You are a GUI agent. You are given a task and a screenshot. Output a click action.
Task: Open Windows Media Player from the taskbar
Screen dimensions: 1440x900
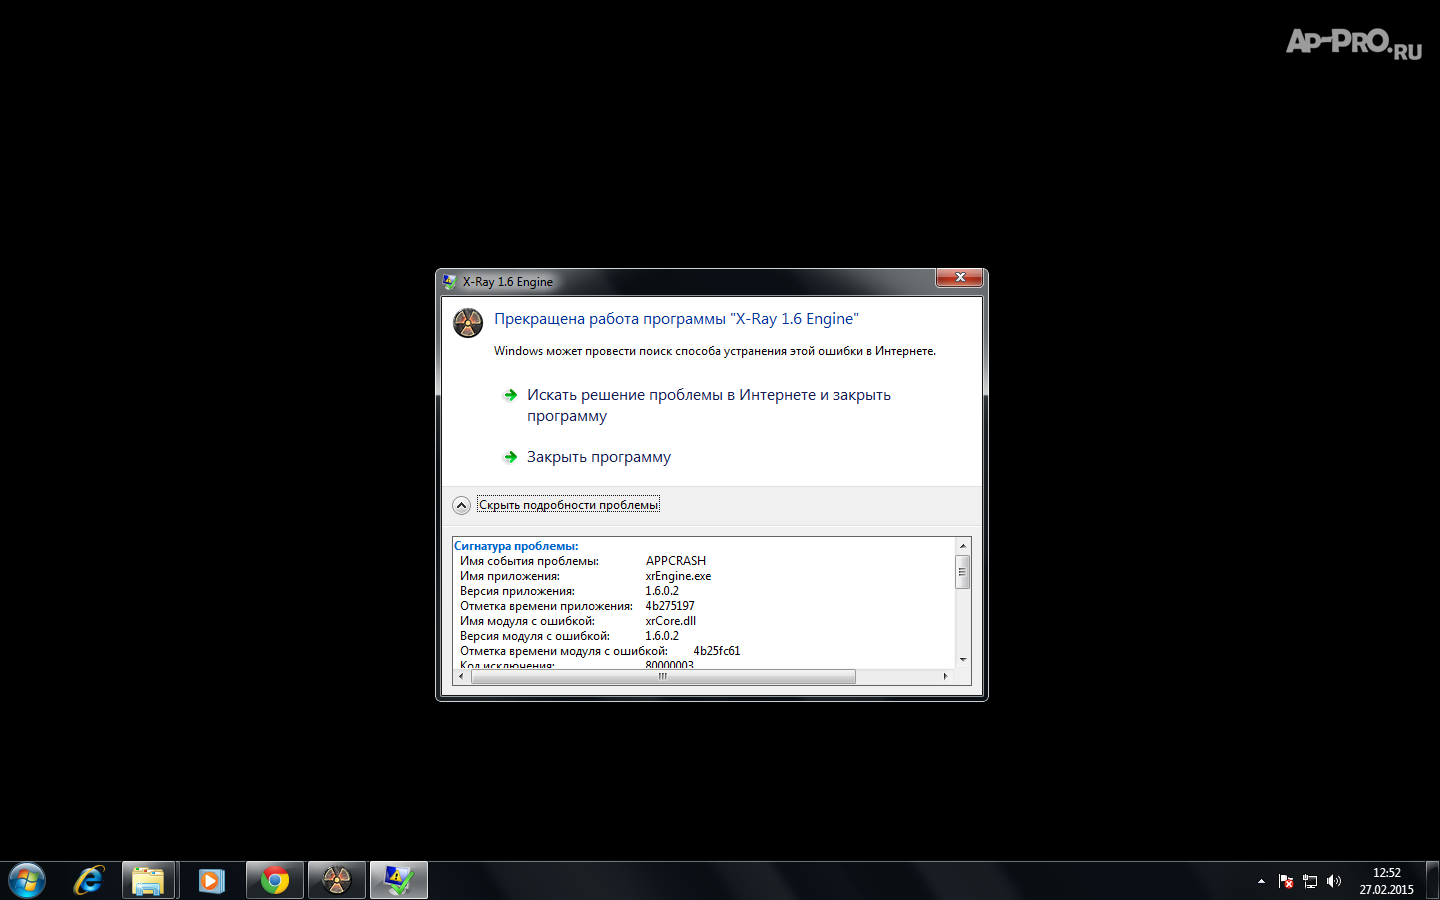[211, 881]
